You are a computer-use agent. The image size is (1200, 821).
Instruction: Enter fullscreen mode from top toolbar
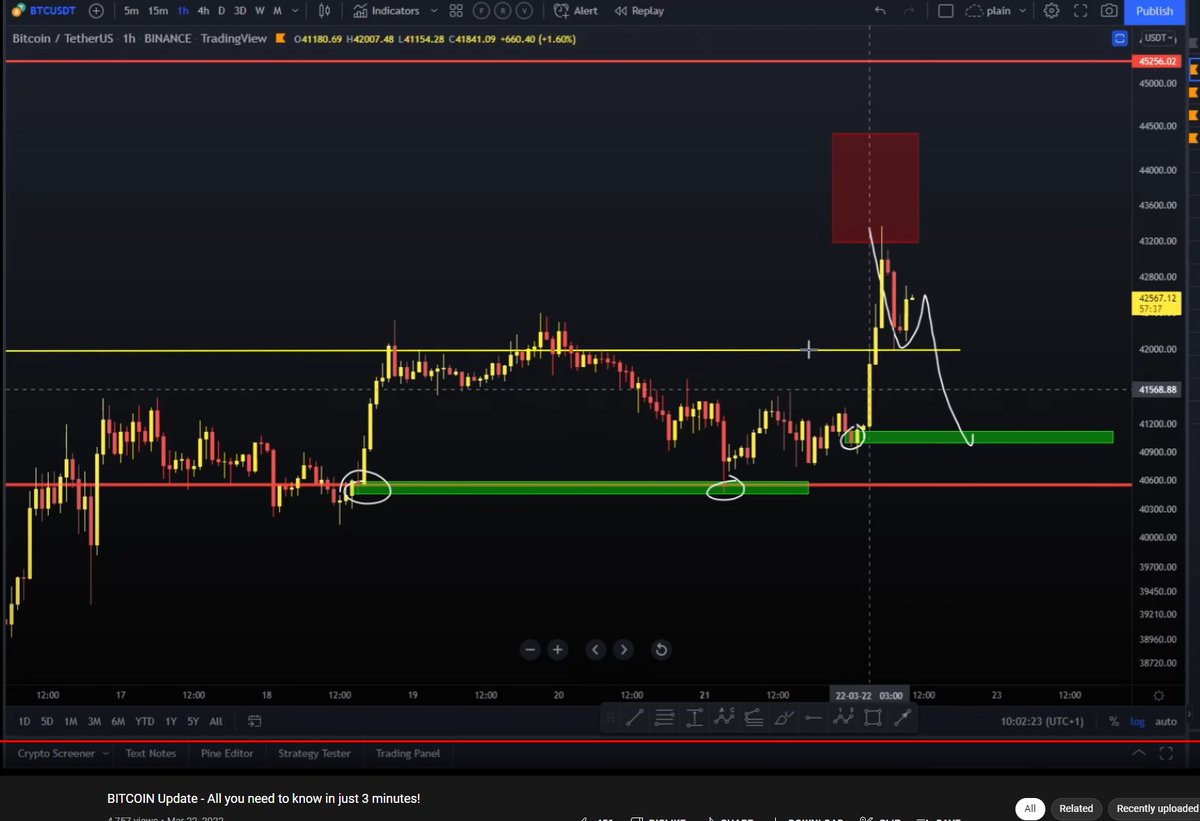click(1080, 11)
